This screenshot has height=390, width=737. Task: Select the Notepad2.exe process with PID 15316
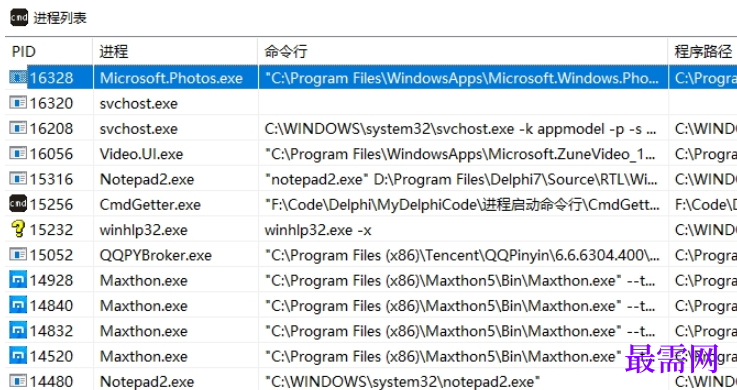coord(371,179)
